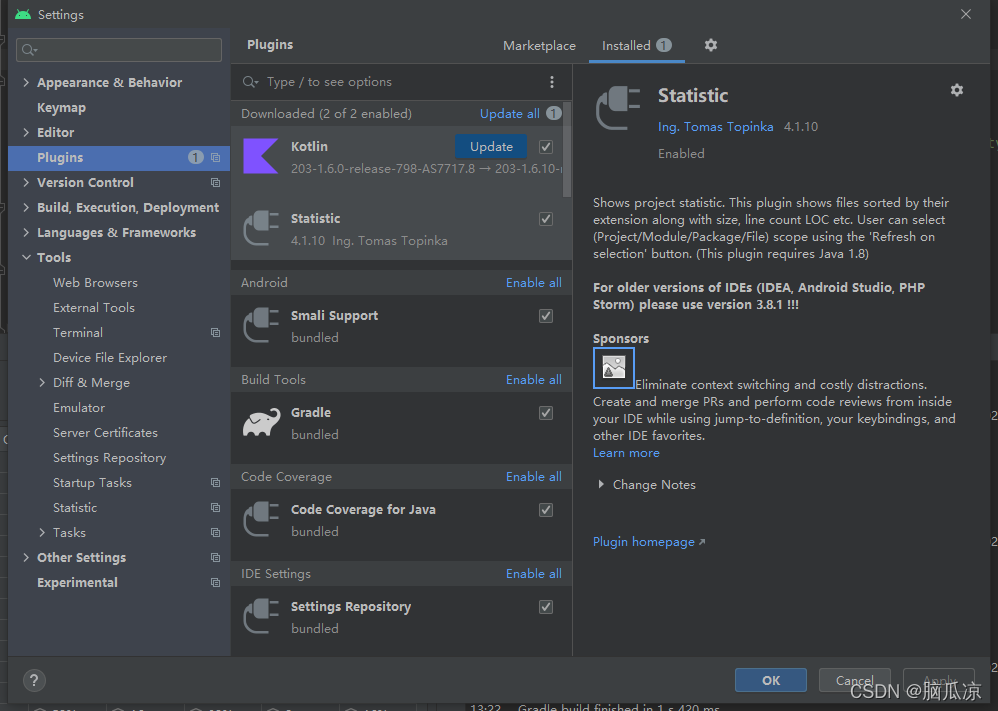Click Enable all for Android plugins
Viewport: 998px width, 711px height.
[533, 283]
